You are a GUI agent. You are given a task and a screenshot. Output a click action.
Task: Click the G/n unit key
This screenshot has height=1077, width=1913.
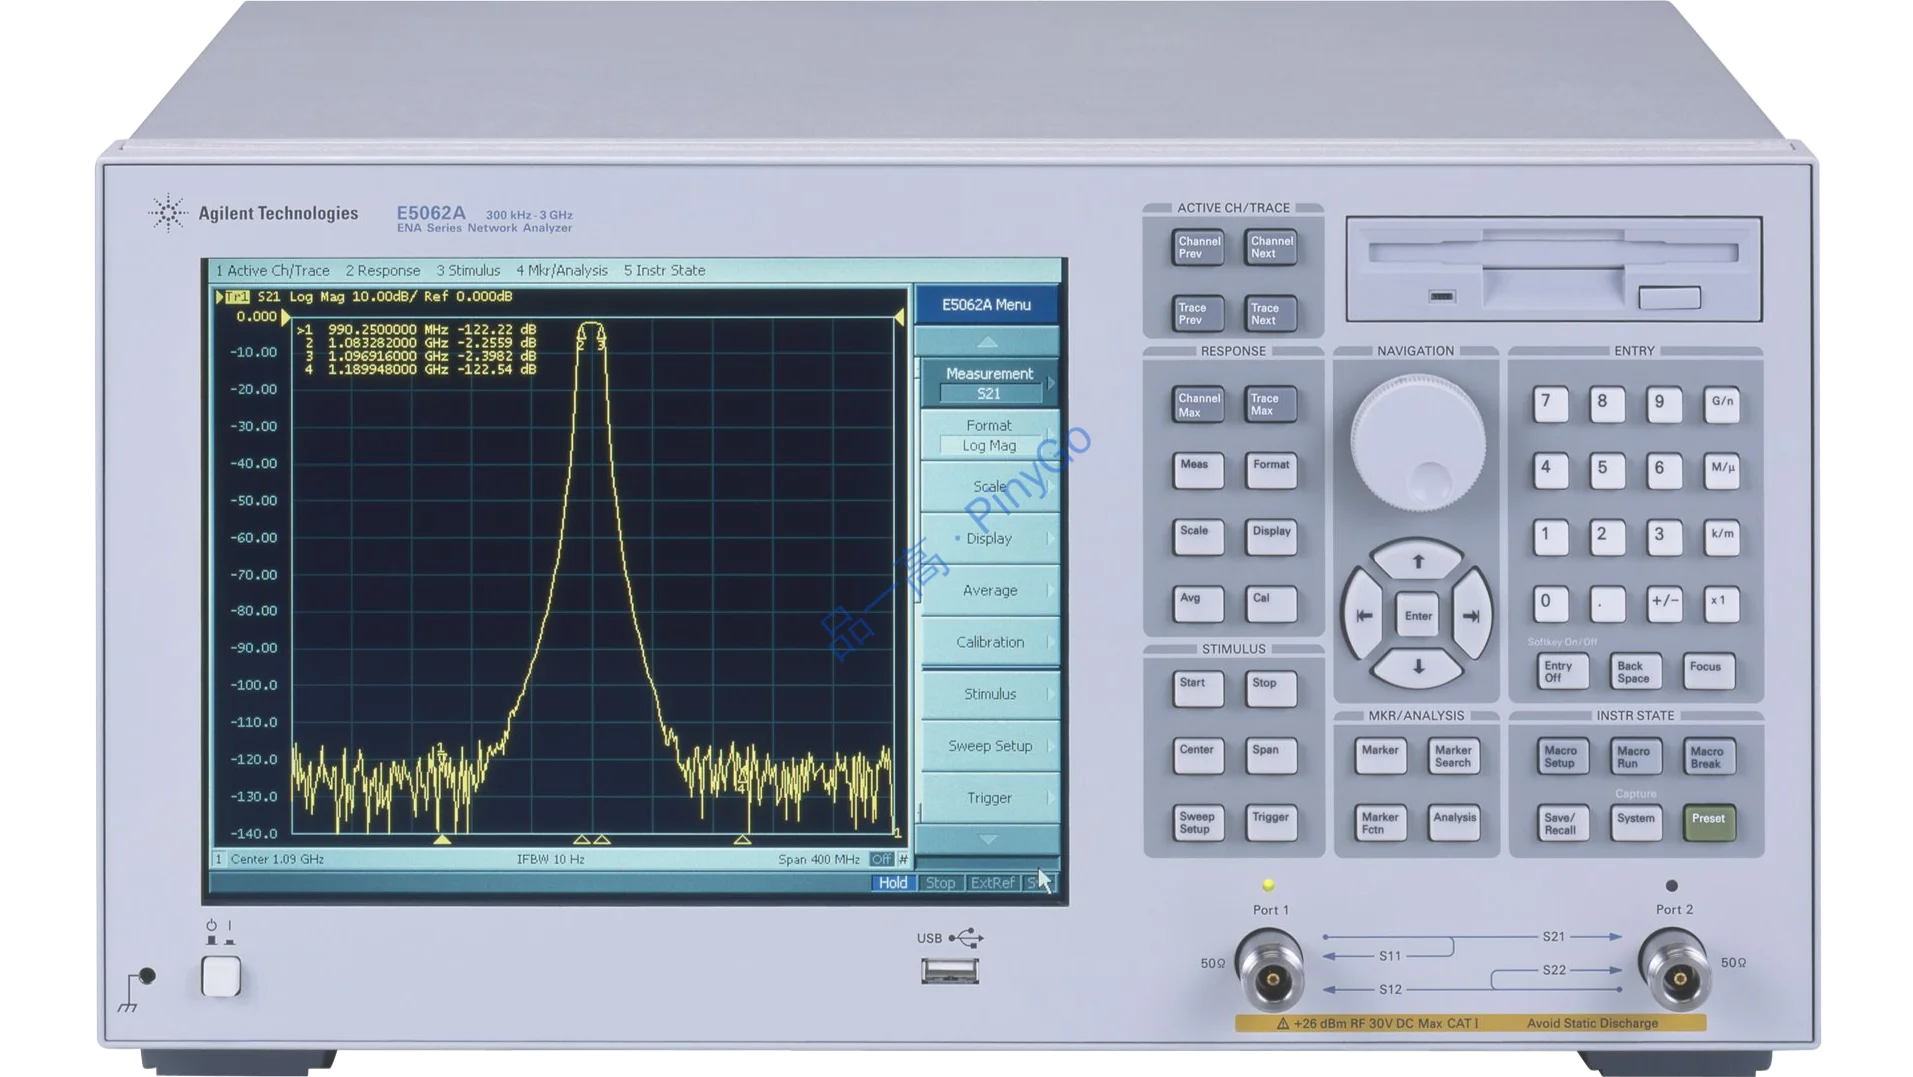[x=1722, y=404]
